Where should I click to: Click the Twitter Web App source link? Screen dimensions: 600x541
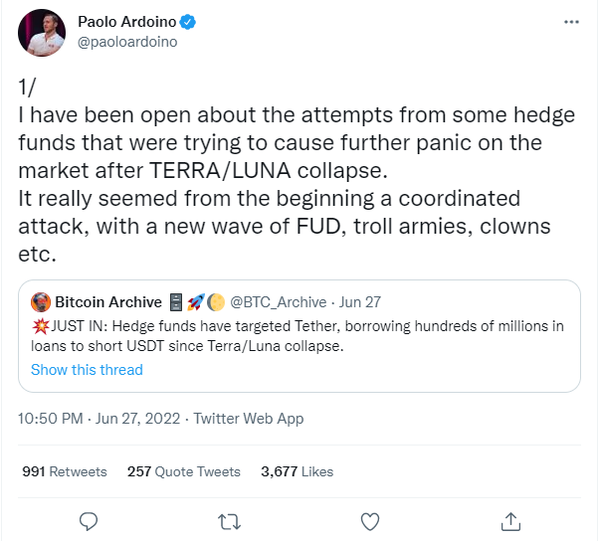[x=248, y=418]
